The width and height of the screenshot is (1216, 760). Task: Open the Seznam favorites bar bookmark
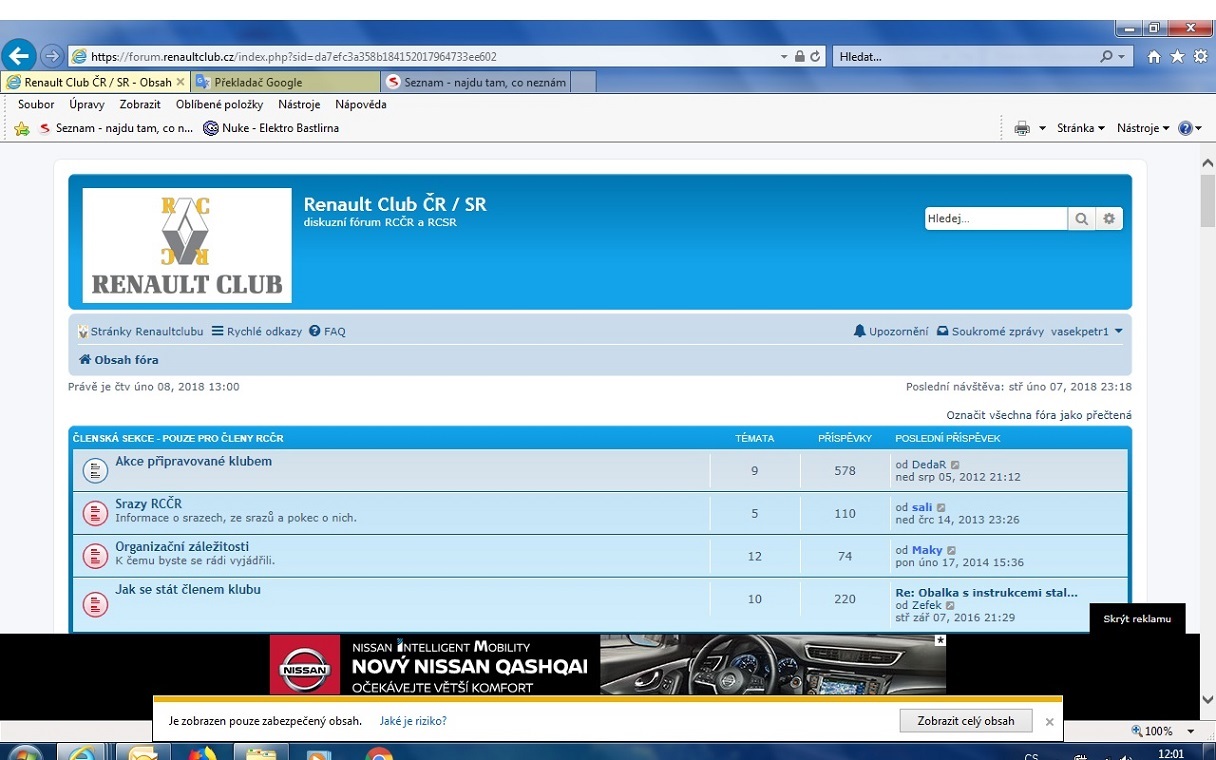pyautogui.click(x=115, y=128)
